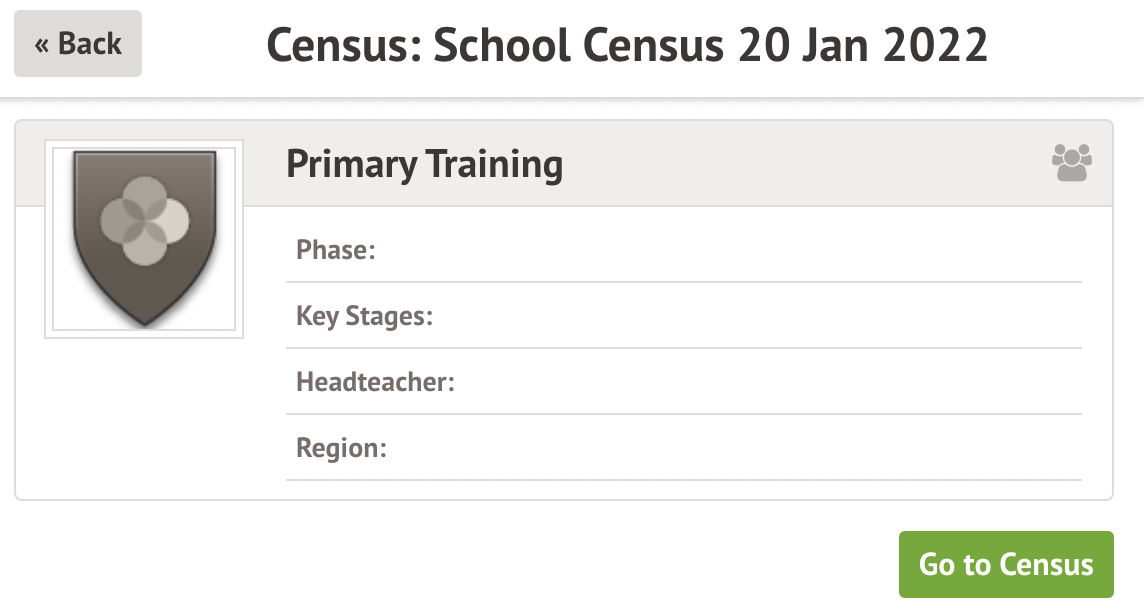Viewport: 1144px width, 616px height.
Task: Click the empty value beside Phase
Action: 720,249
